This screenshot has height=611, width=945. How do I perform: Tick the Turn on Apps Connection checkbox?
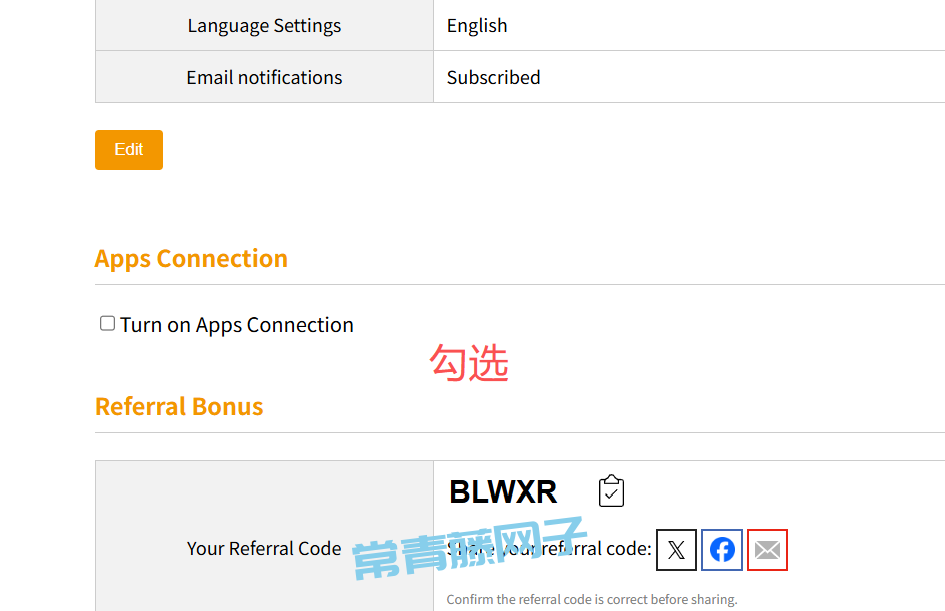[107, 324]
